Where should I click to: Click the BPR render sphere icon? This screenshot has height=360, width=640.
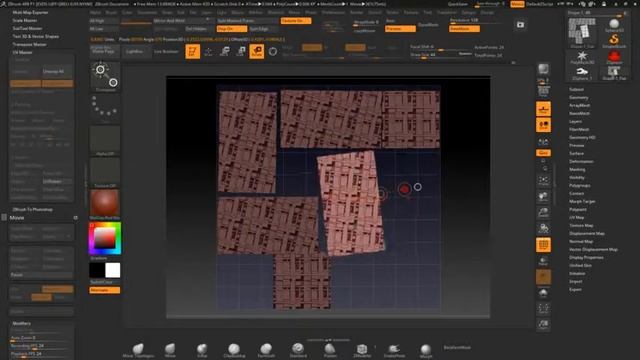click(x=543, y=69)
